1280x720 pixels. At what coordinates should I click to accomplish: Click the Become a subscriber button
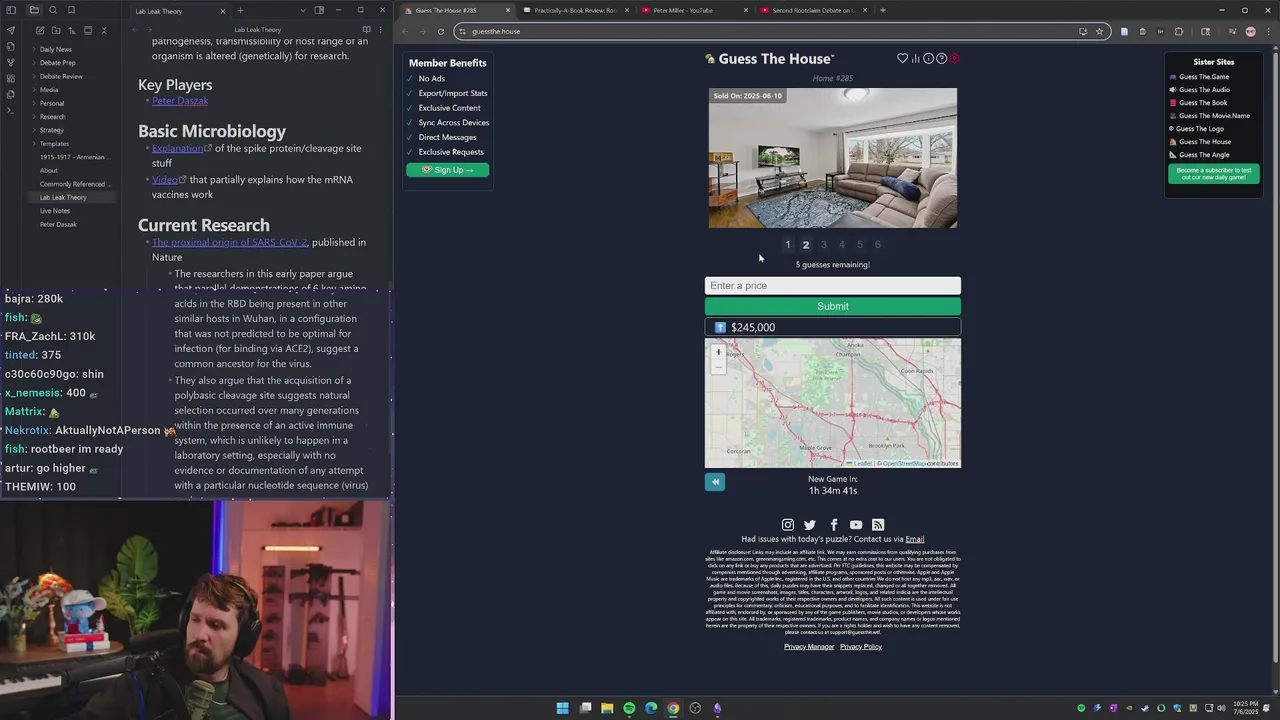click(x=1213, y=173)
